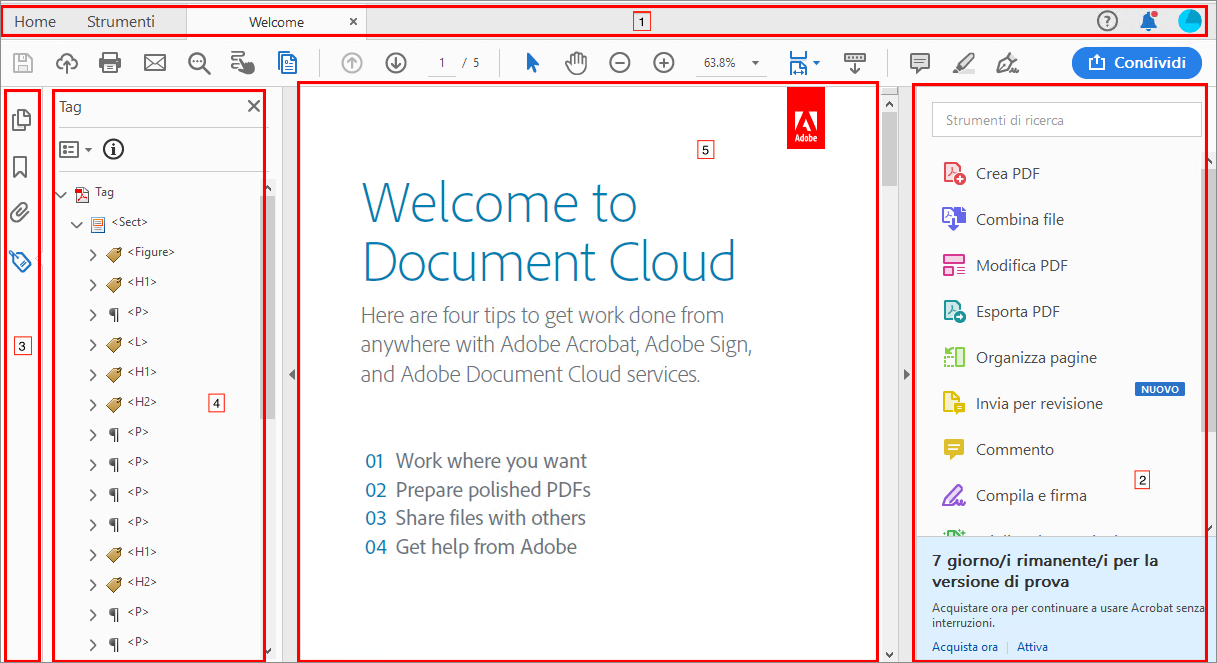Toggle the Tags panel icon
1217x663 pixels.
20,261
